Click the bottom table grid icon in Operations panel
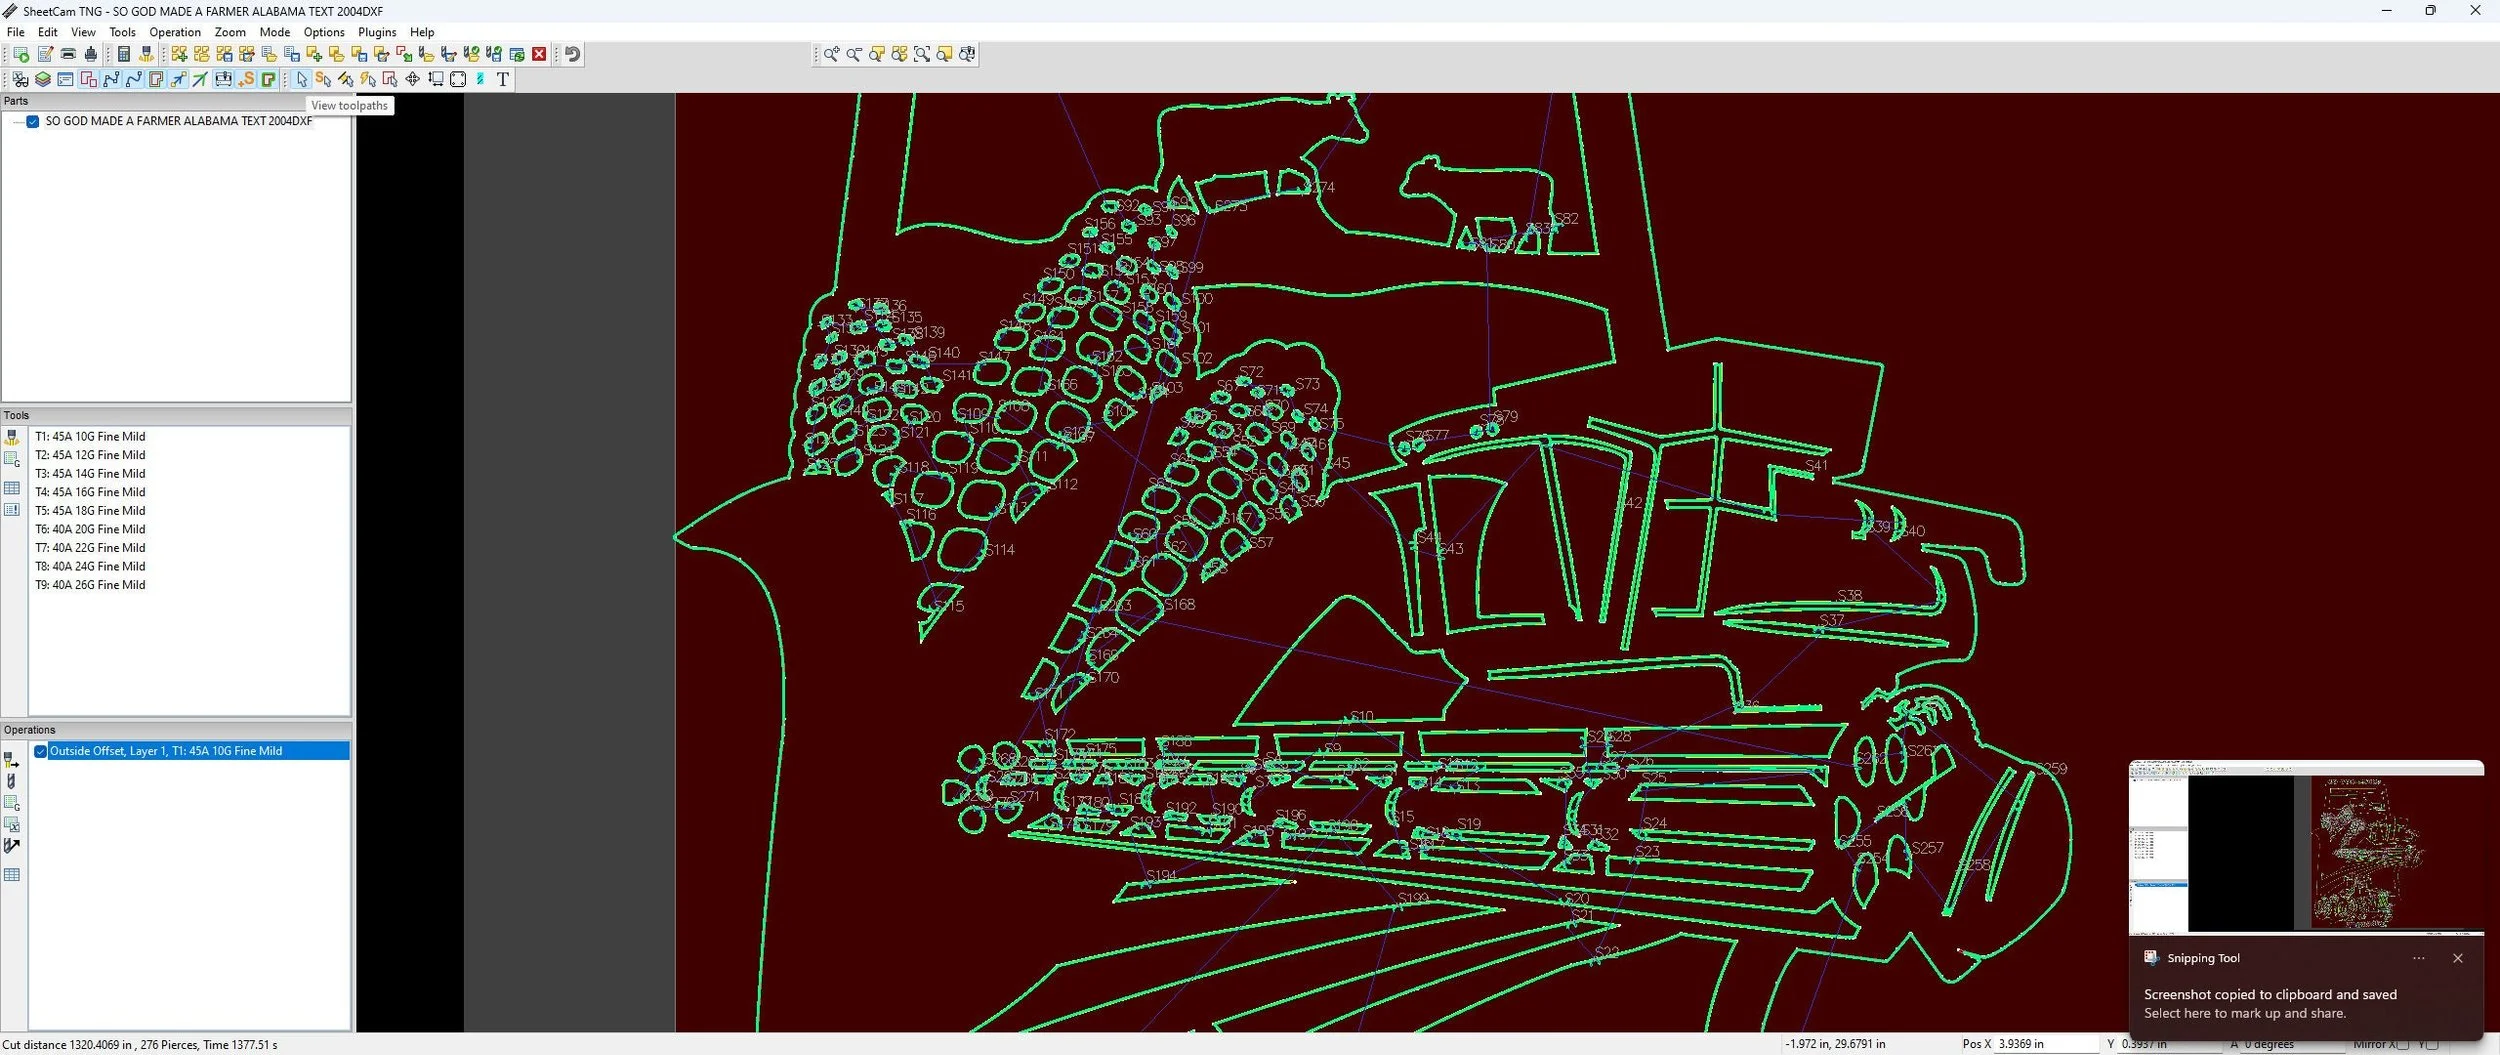The width and height of the screenshot is (2500, 1055). click(x=12, y=875)
